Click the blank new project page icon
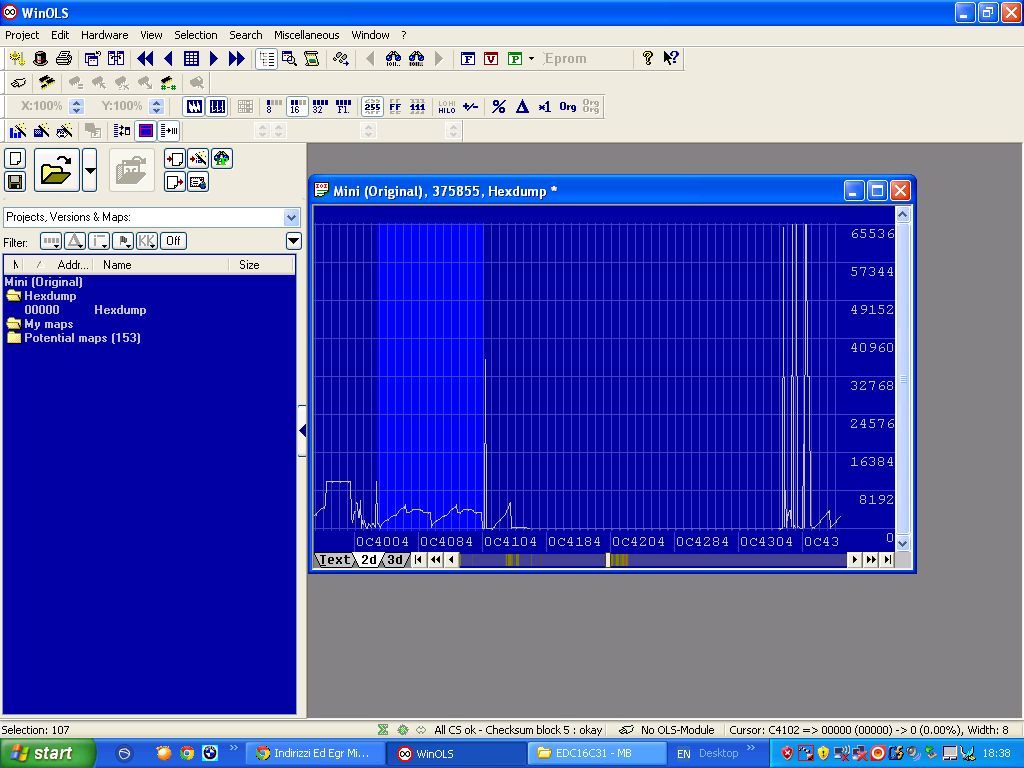Viewport: 1024px width, 768px height. (x=16, y=159)
